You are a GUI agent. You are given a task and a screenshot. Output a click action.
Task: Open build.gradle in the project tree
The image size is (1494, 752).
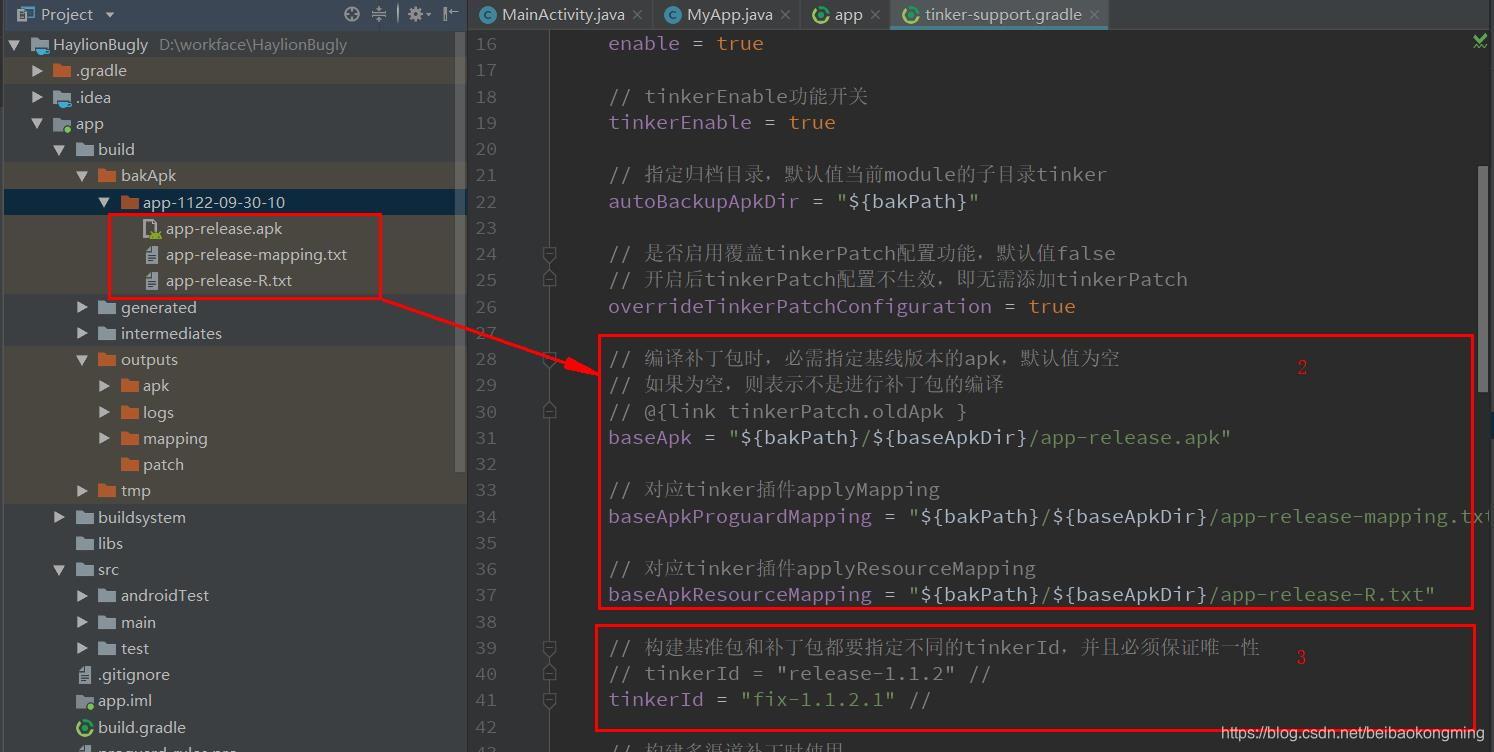point(141,727)
